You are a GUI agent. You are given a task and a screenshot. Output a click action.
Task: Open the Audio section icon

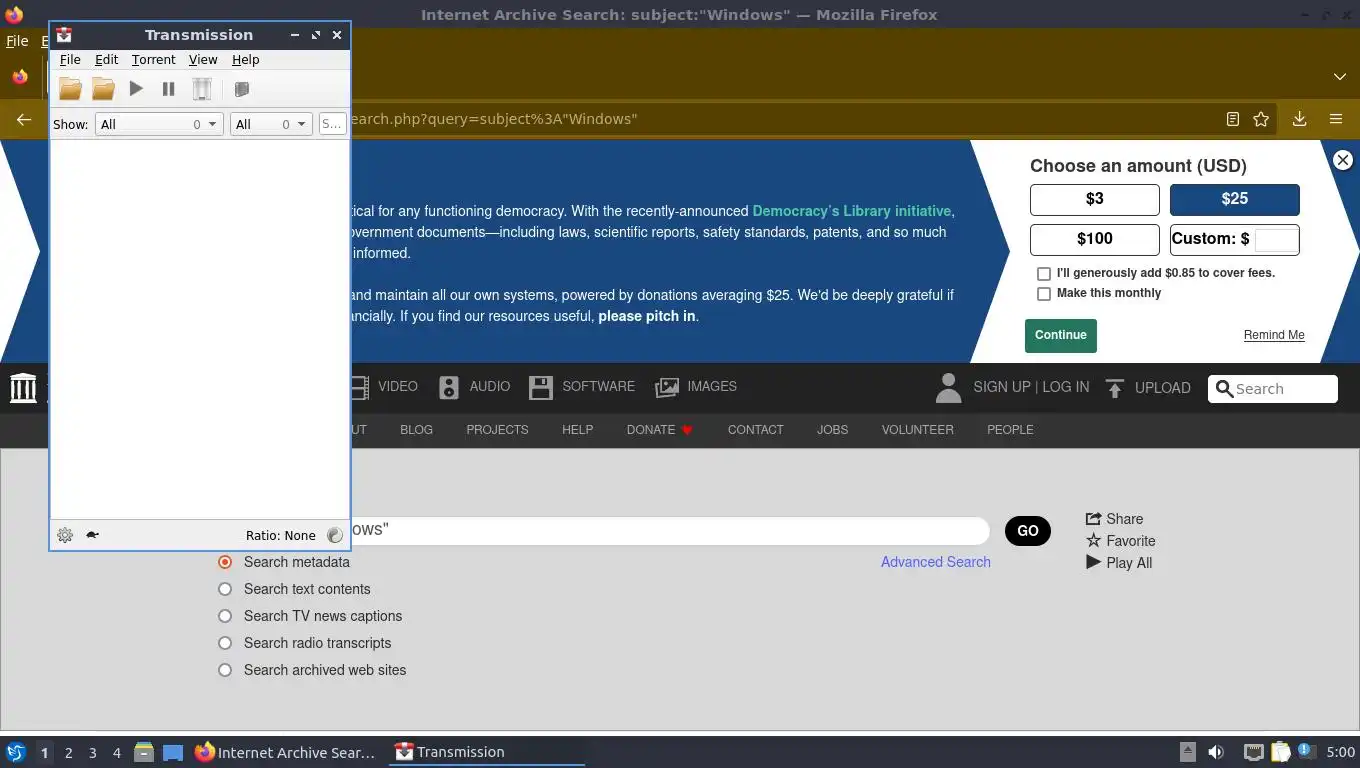point(449,387)
